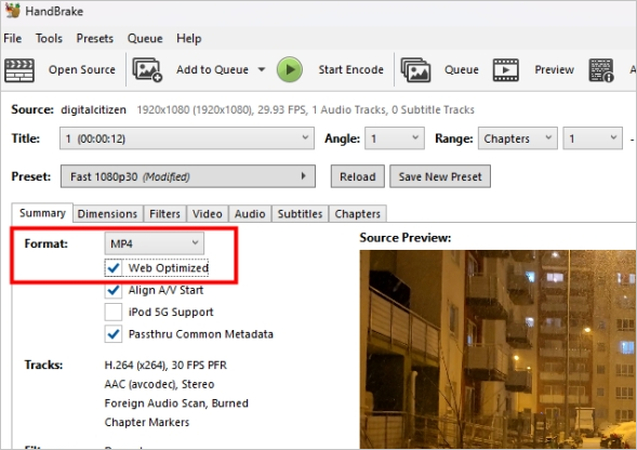Click the 1920x1080 source info text

[x=306, y=110]
